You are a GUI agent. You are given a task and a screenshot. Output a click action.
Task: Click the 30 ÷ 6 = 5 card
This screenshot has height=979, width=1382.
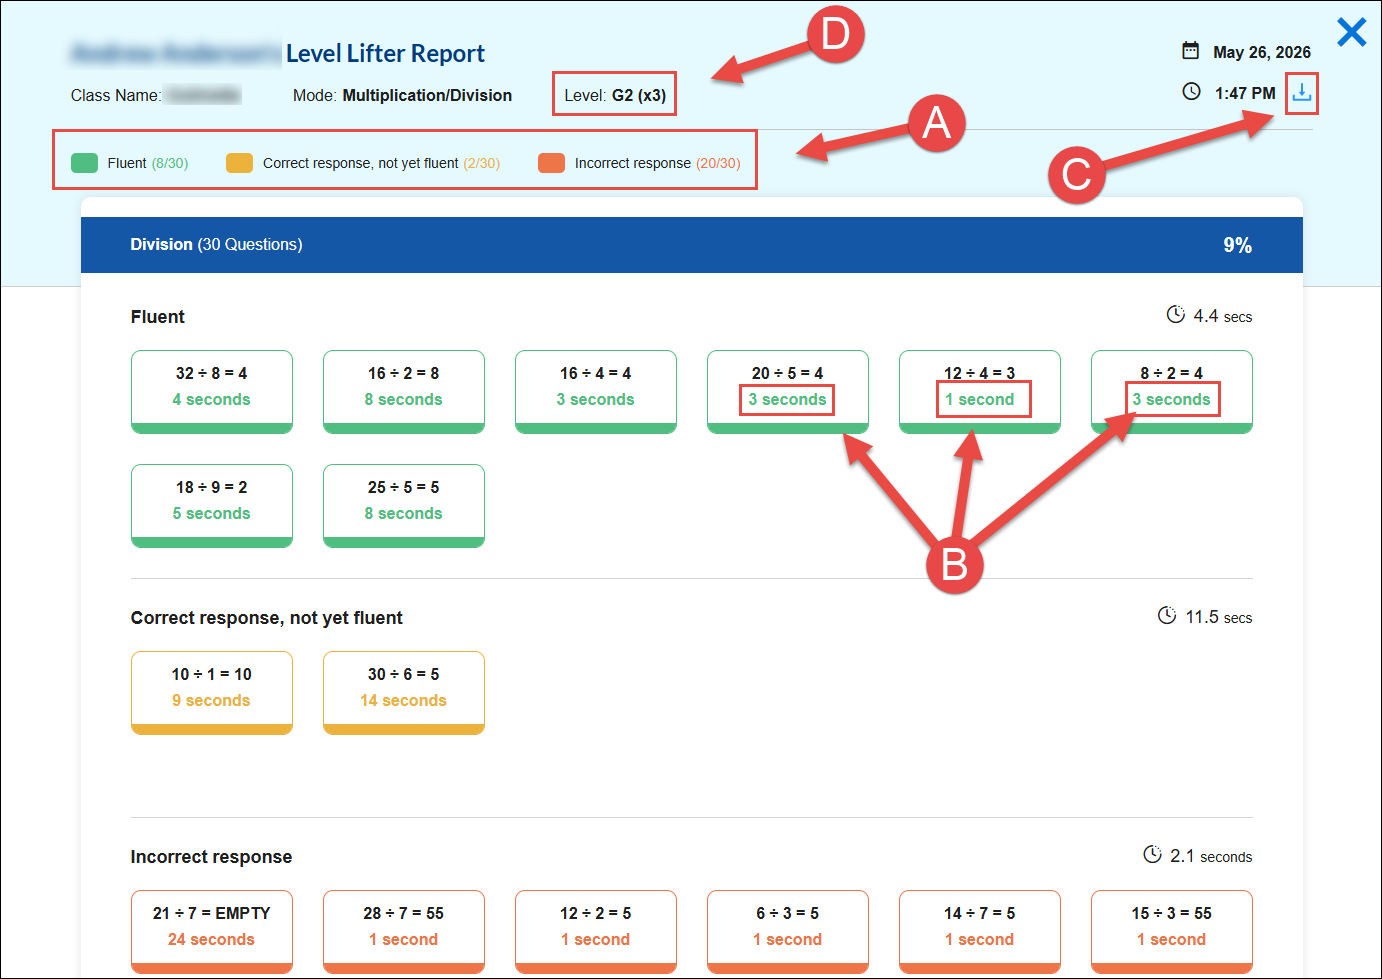[404, 693]
